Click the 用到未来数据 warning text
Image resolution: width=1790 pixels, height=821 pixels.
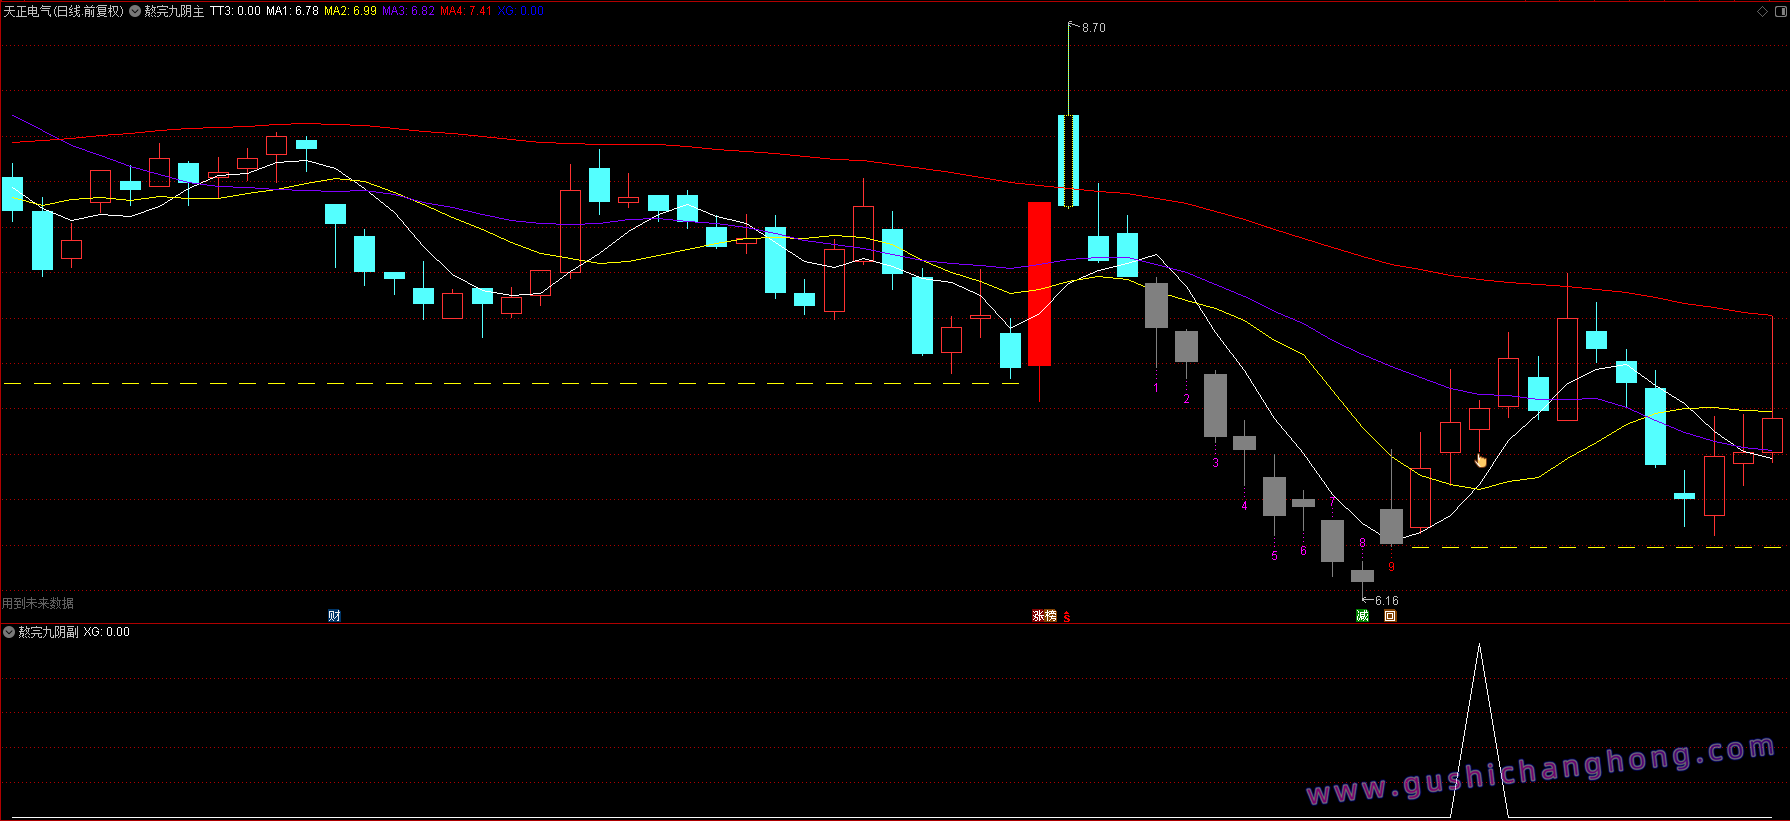[x=38, y=604]
